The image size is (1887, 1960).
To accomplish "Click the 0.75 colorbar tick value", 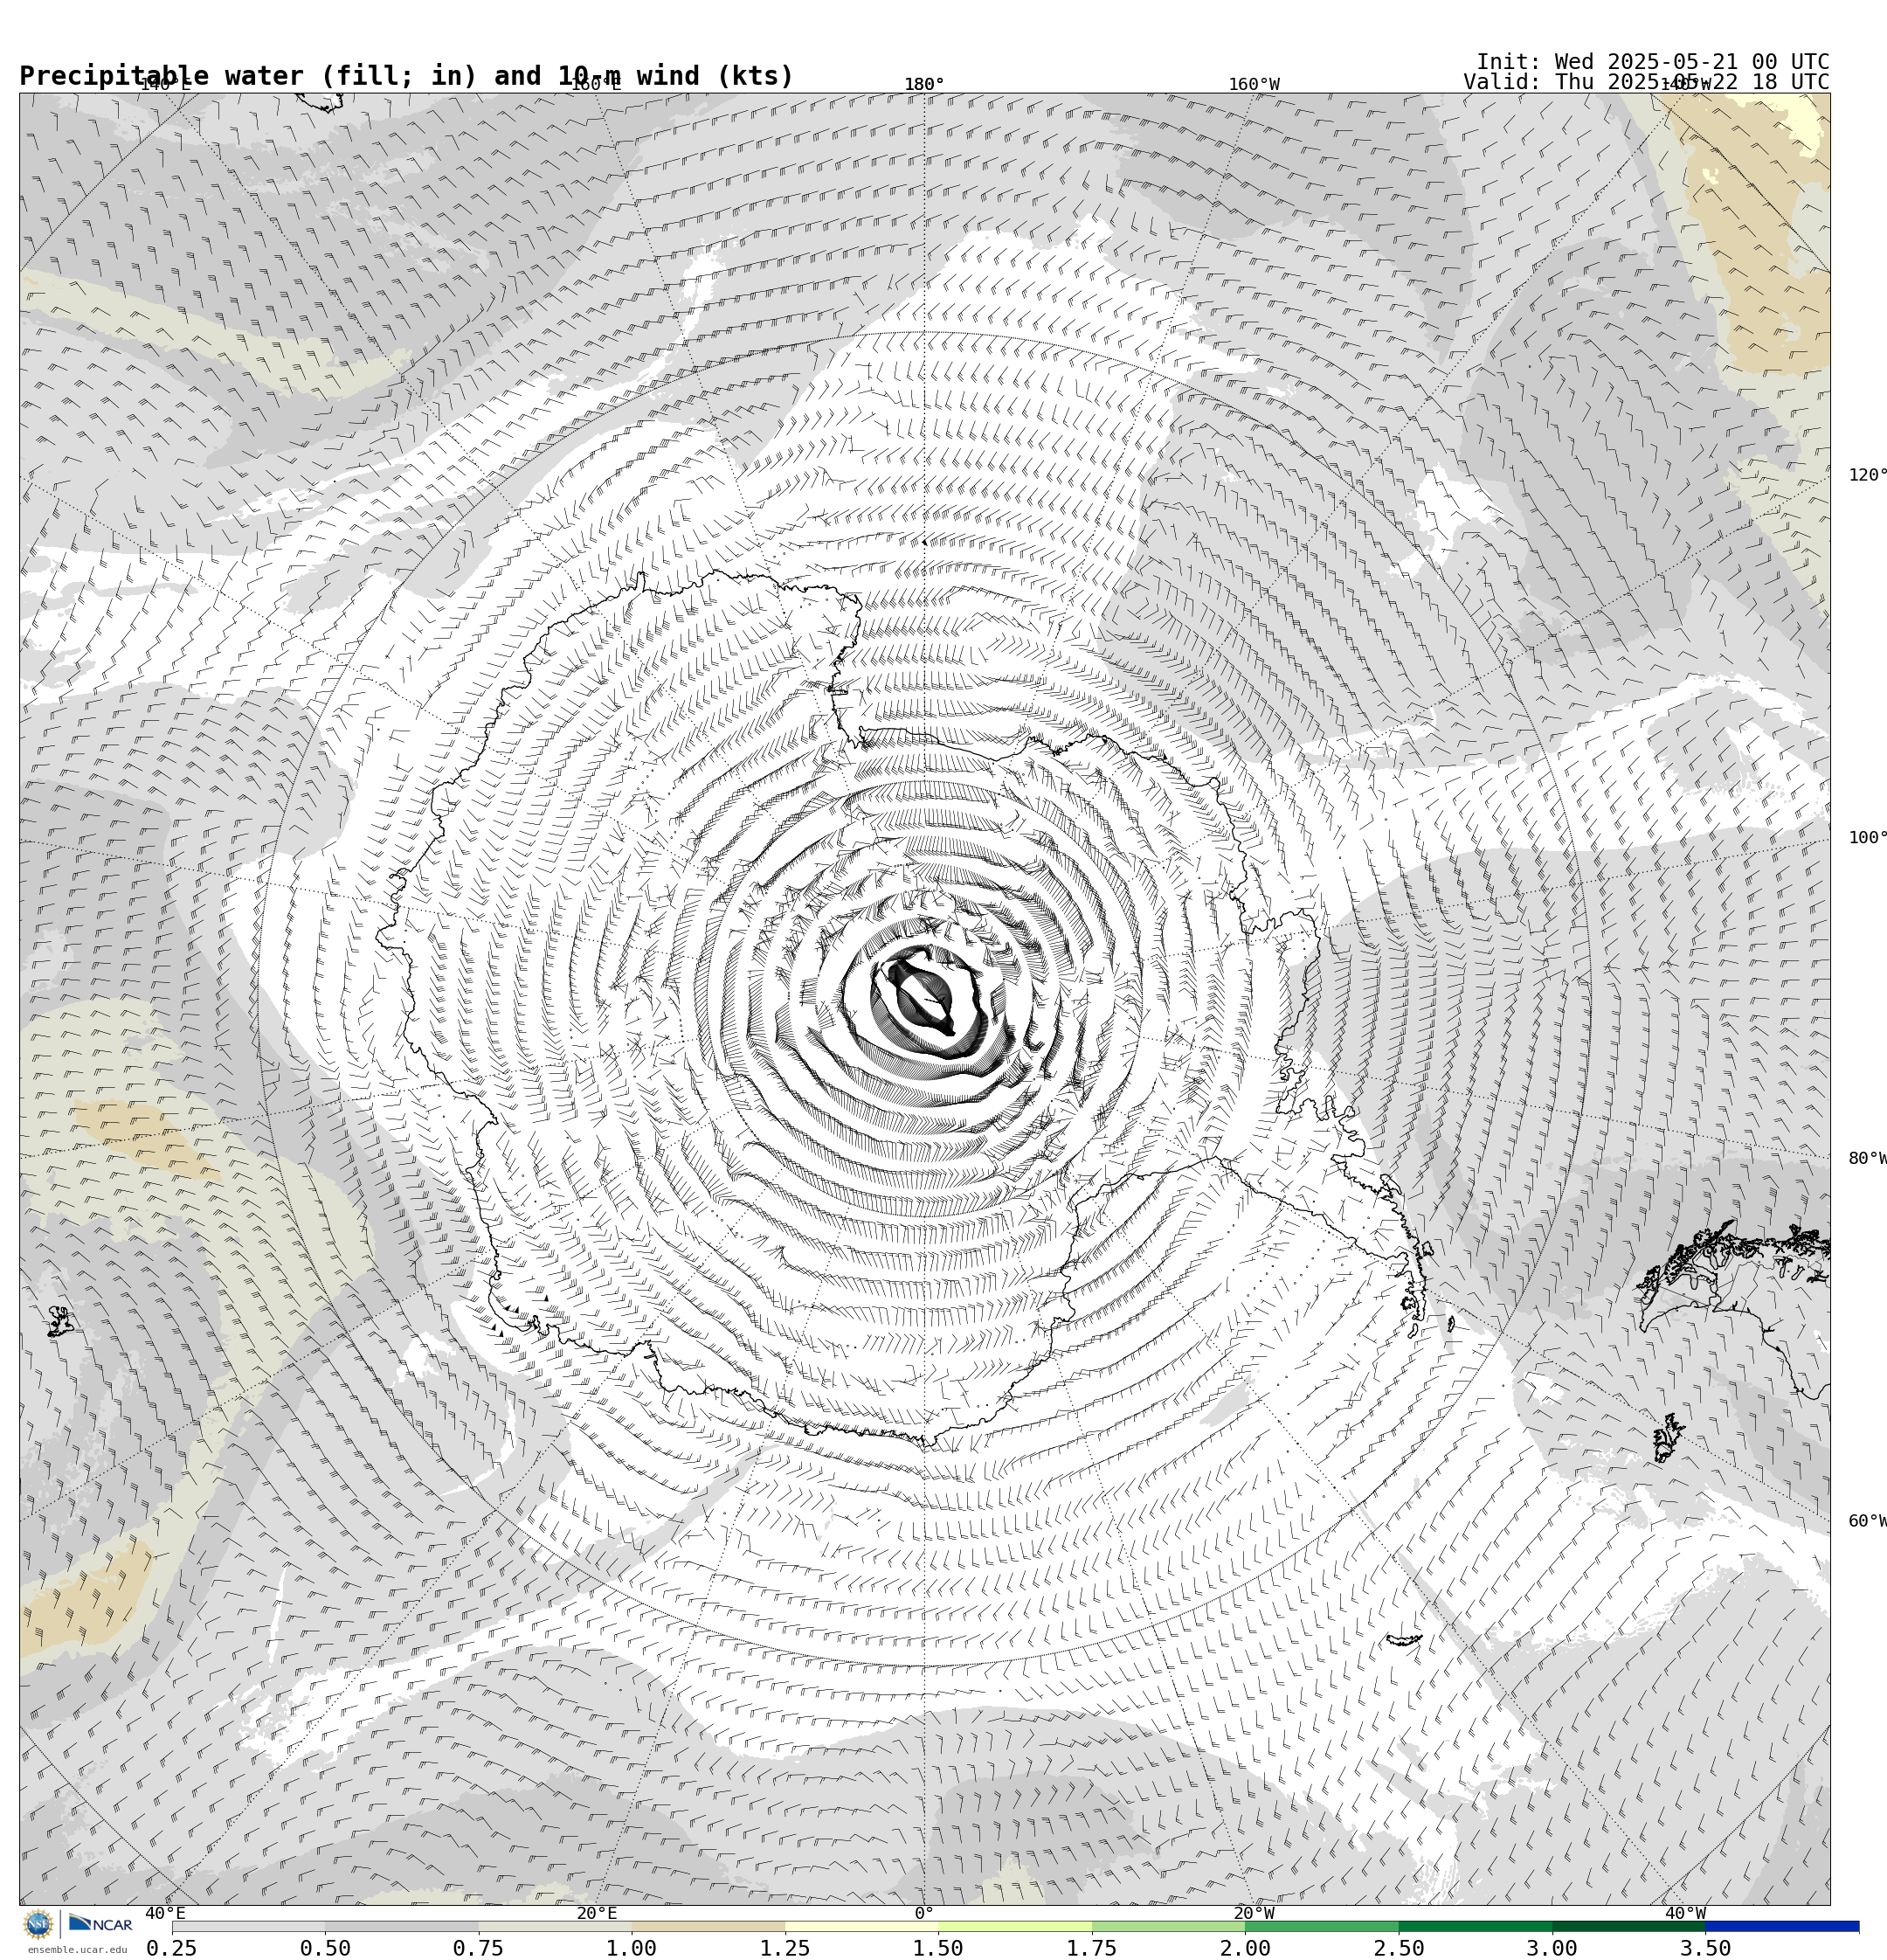I will coord(478,1948).
